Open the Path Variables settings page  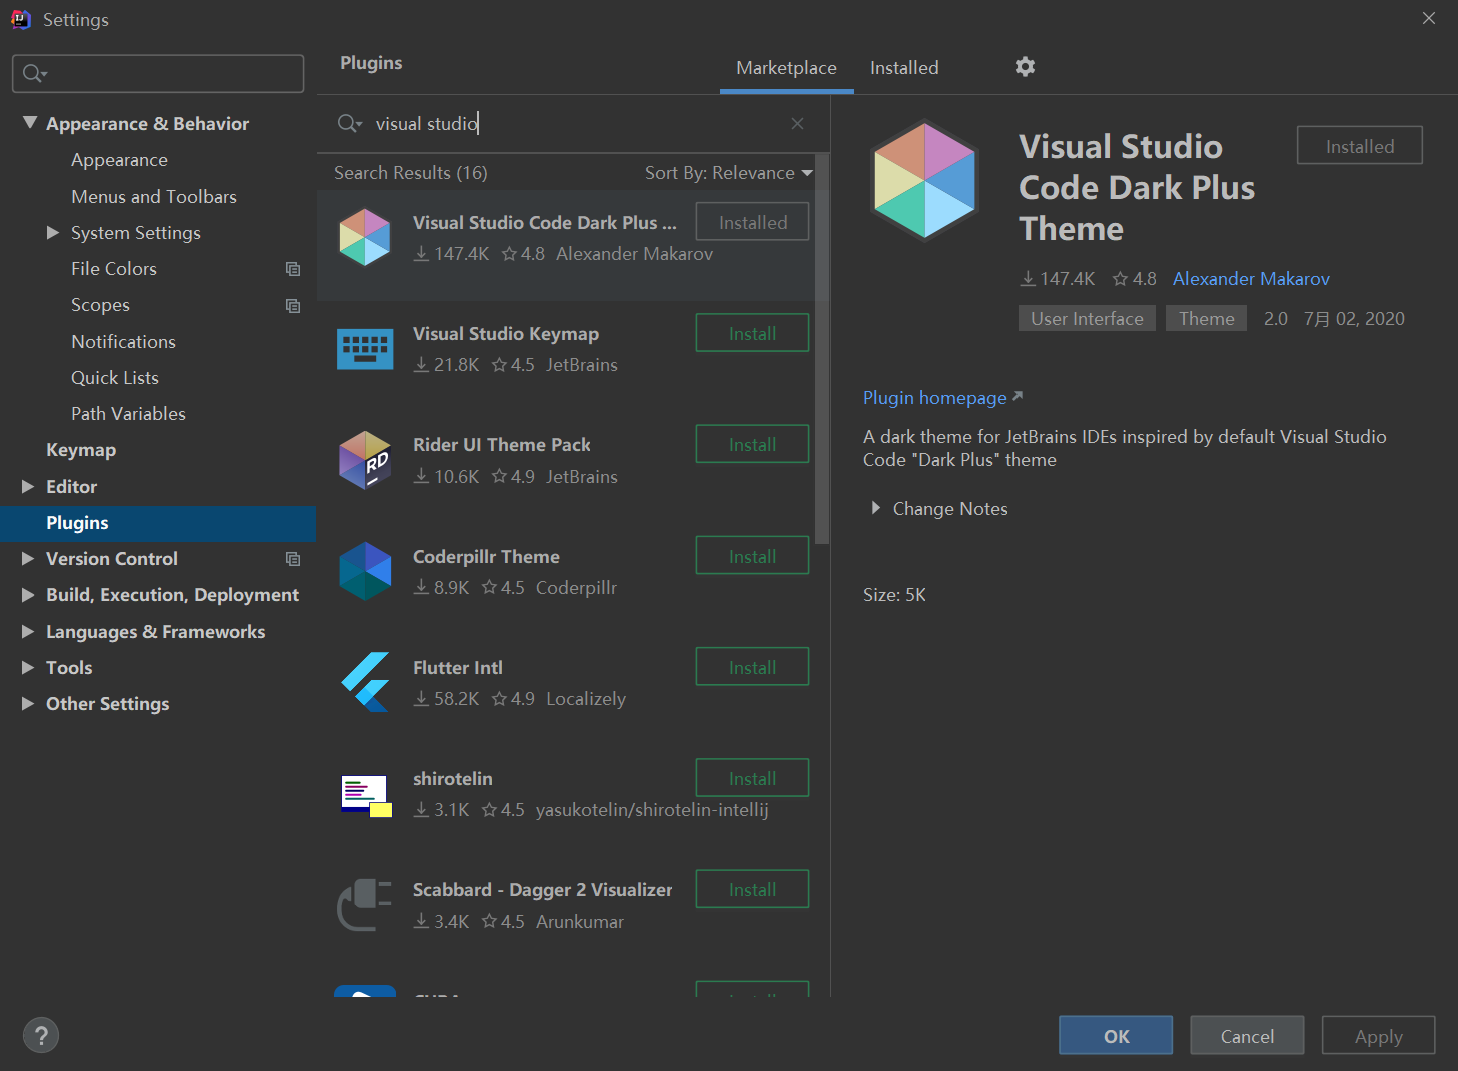[x=128, y=414]
